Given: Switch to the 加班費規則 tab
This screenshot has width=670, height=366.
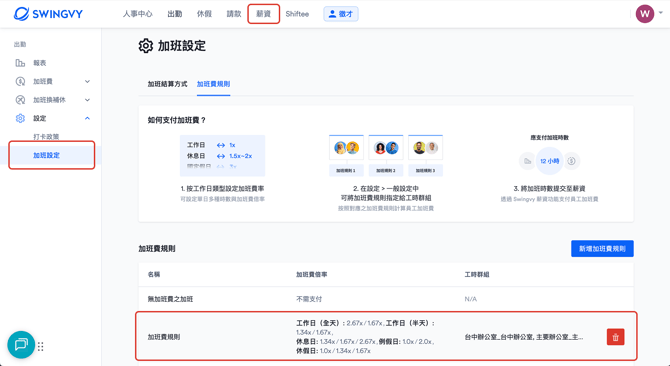Looking at the screenshot, I should click(213, 84).
